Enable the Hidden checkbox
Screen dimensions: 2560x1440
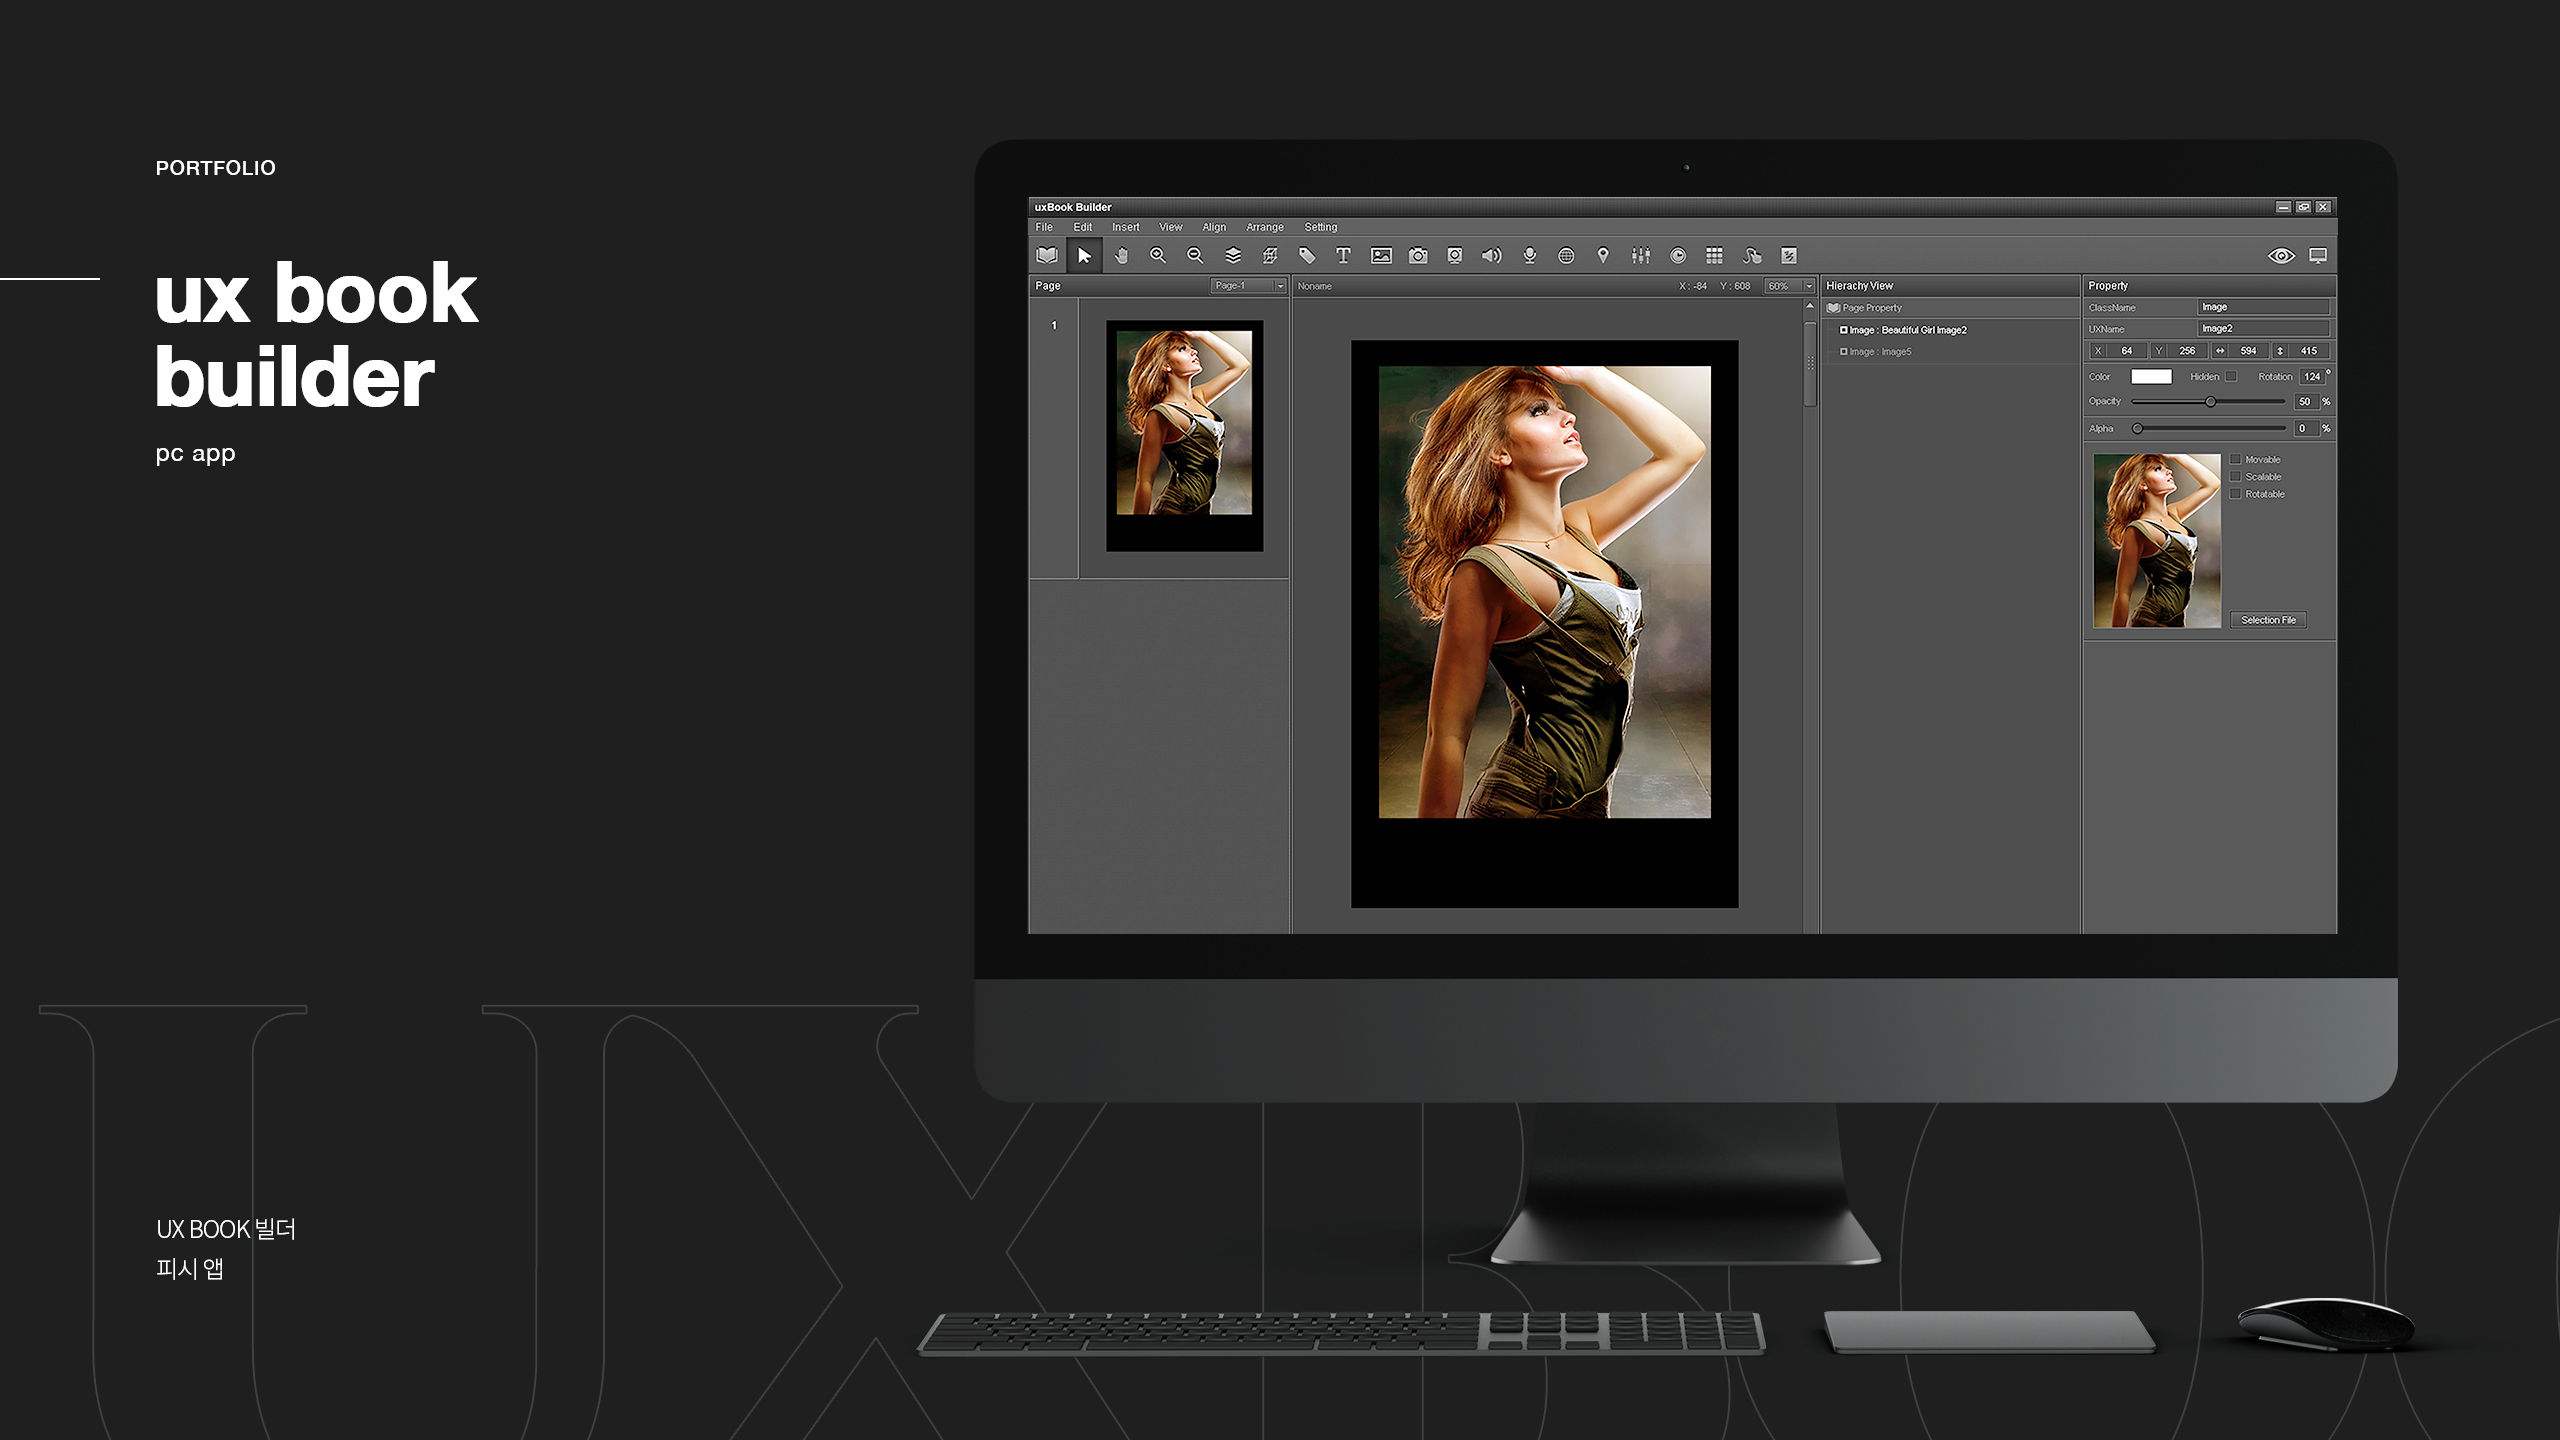pyautogui.click(x=2230, y=377)
